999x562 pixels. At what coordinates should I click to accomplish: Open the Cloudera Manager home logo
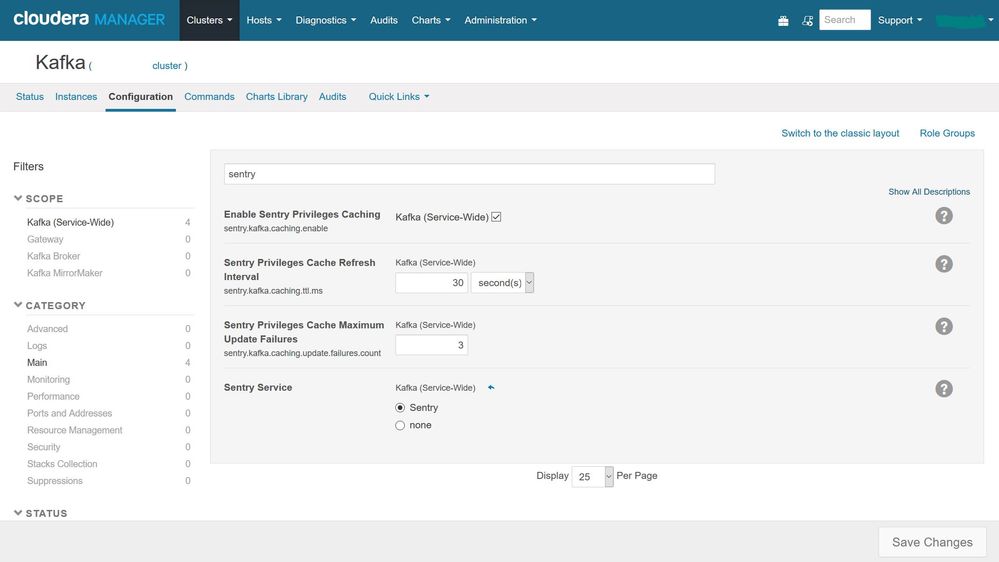coord(89,19)
